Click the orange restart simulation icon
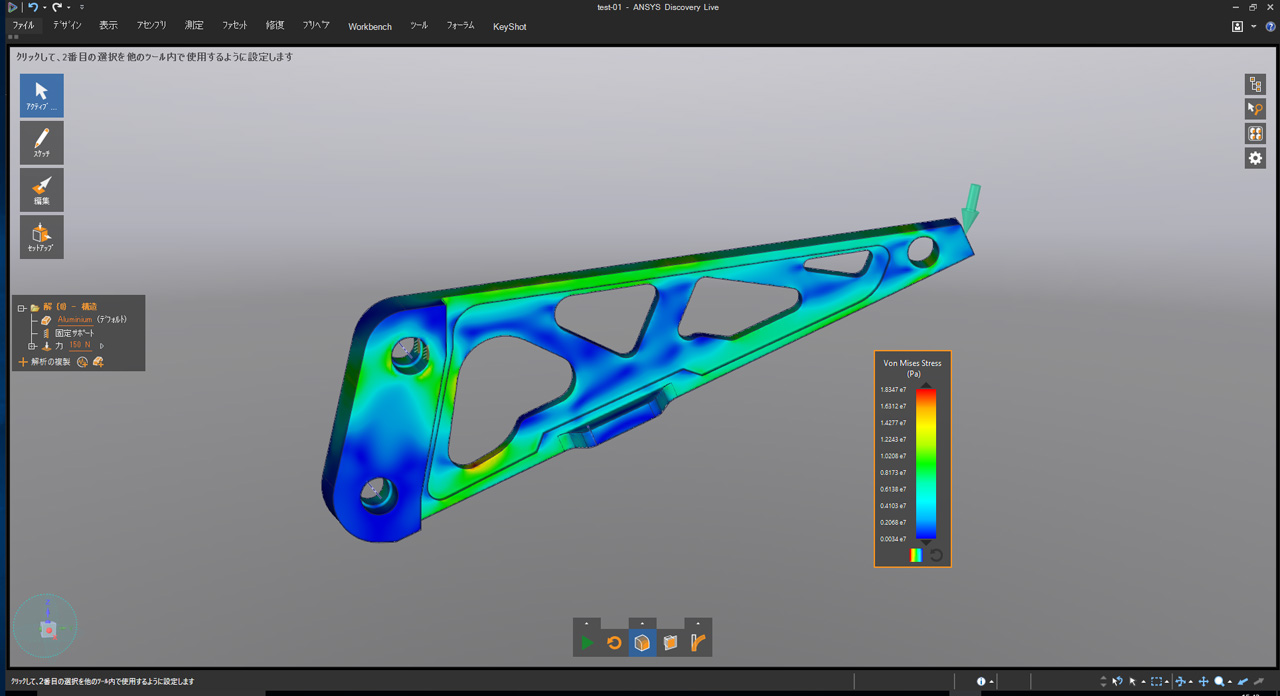Image resolution: width=1280 pixels, height=696 pixels. 614,643
